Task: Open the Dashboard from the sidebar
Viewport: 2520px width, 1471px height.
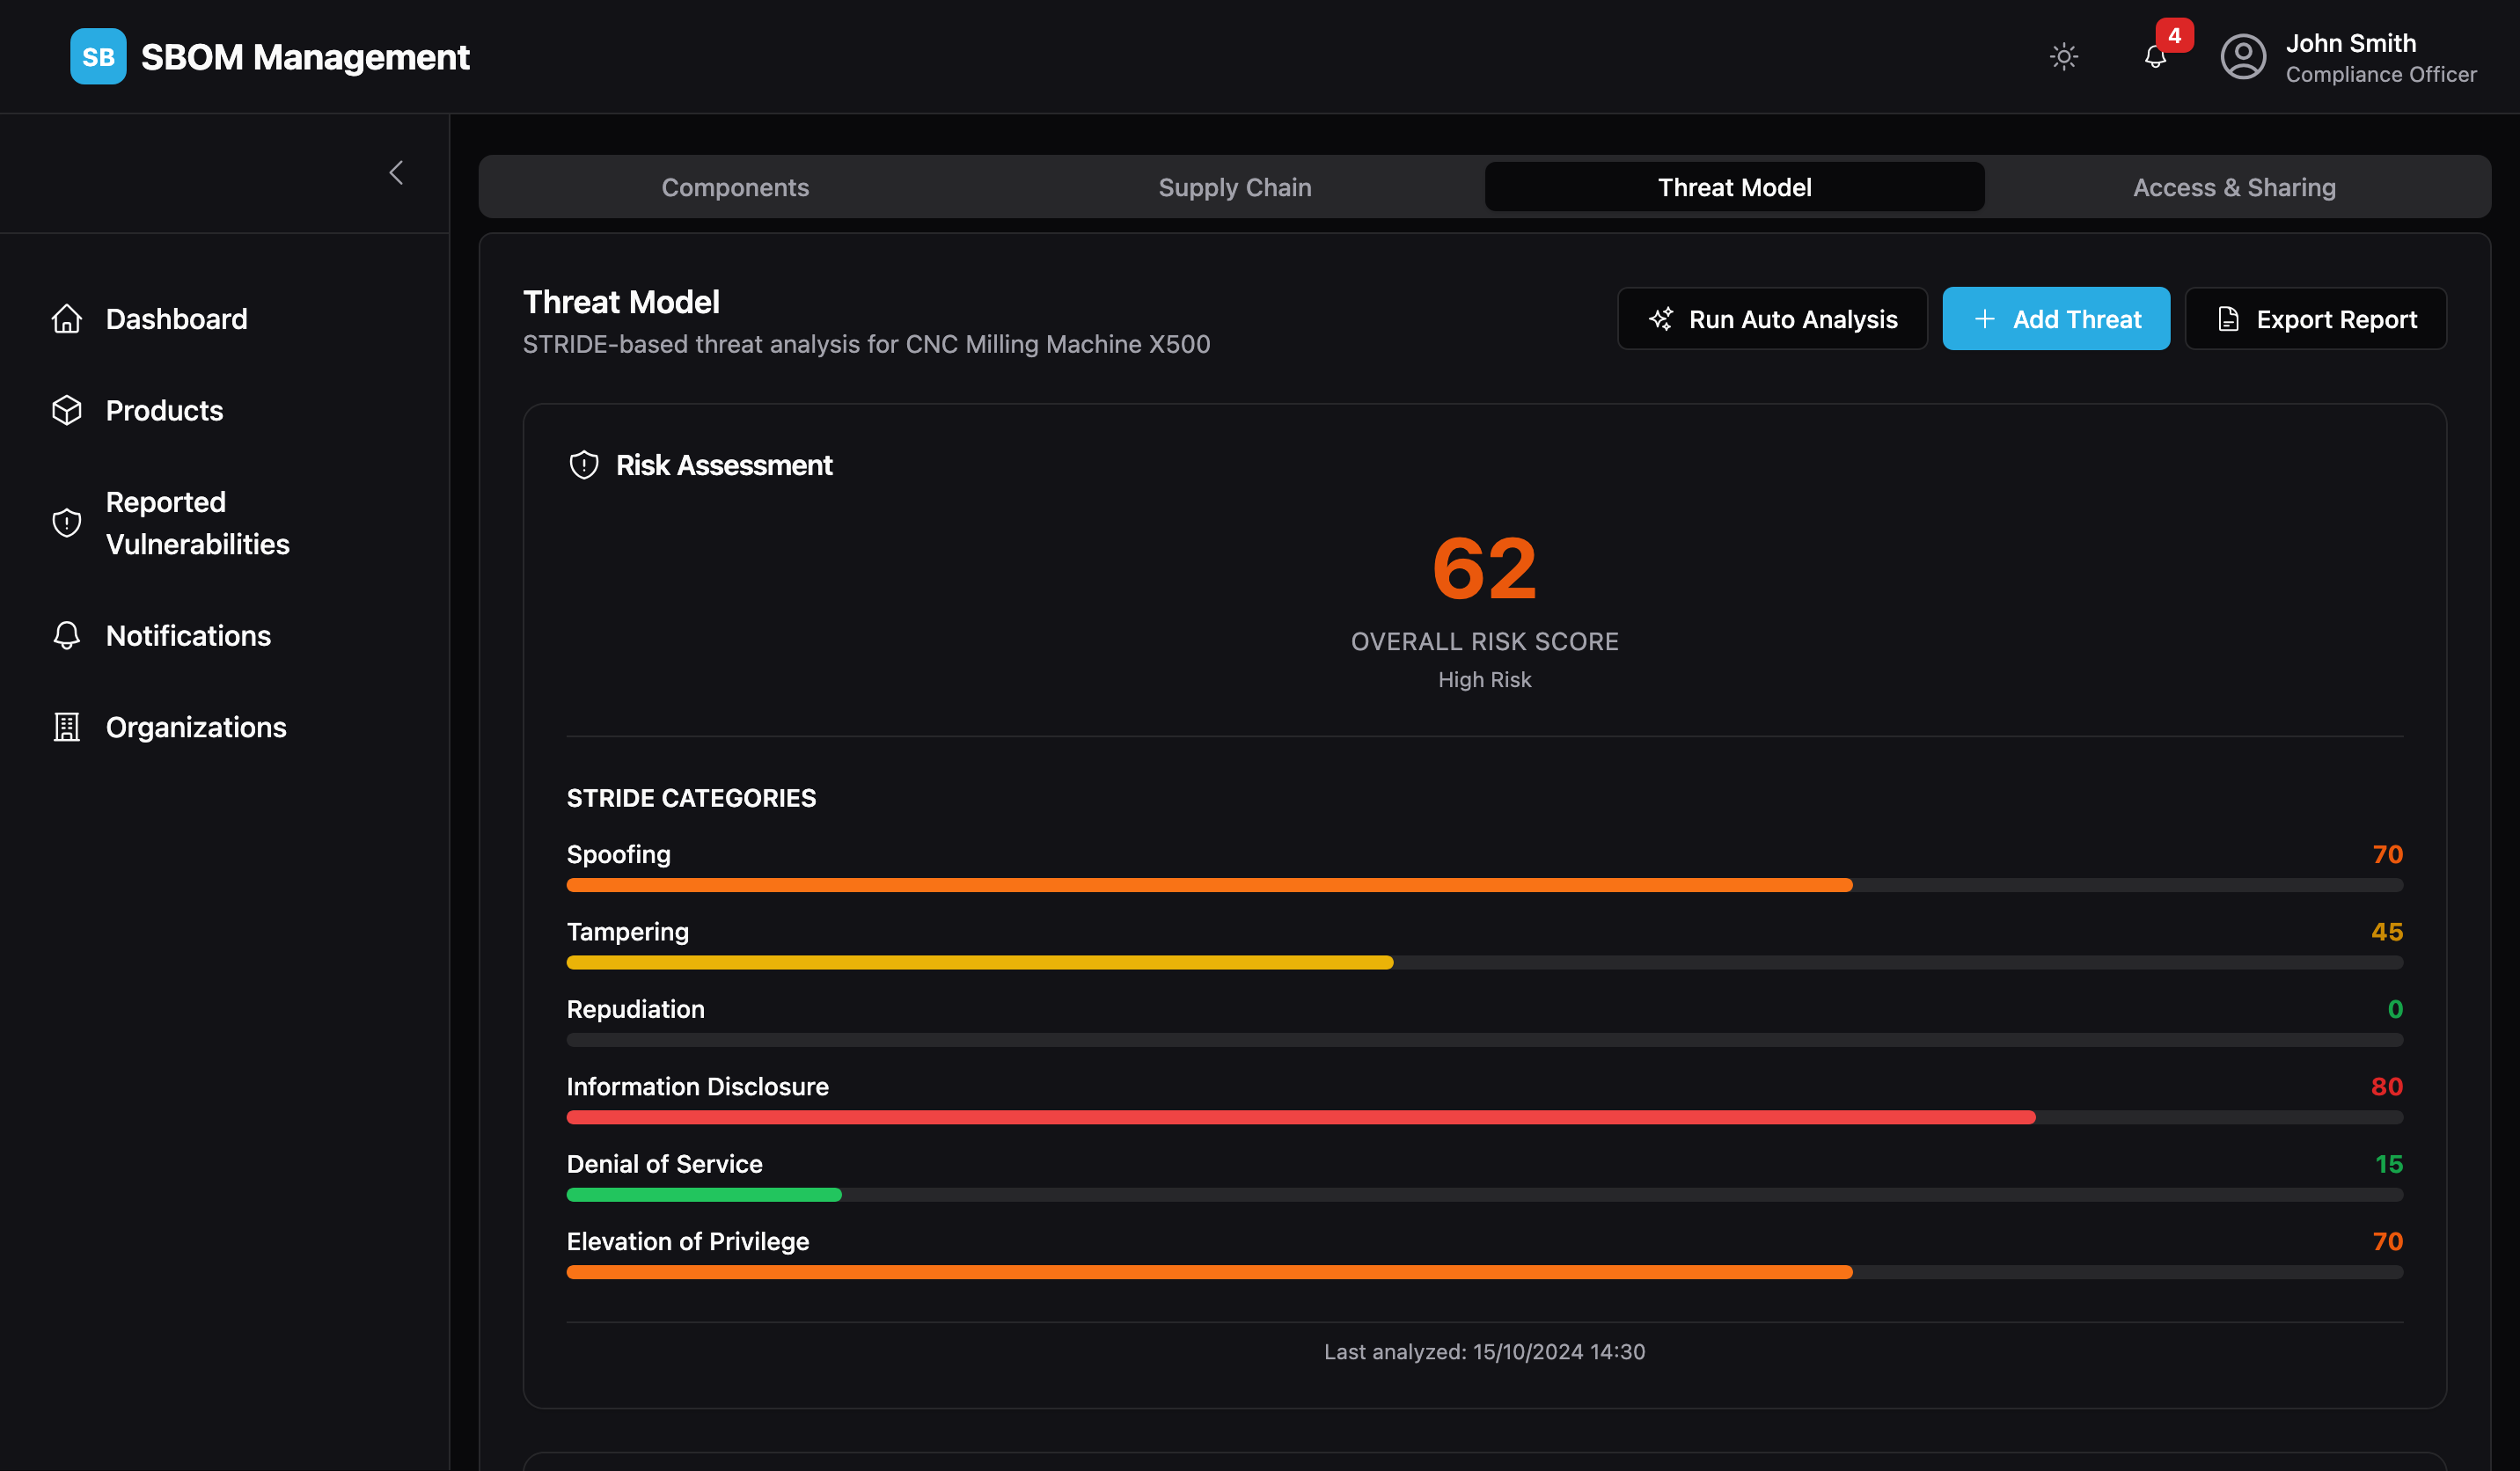Action: (176, 318)
